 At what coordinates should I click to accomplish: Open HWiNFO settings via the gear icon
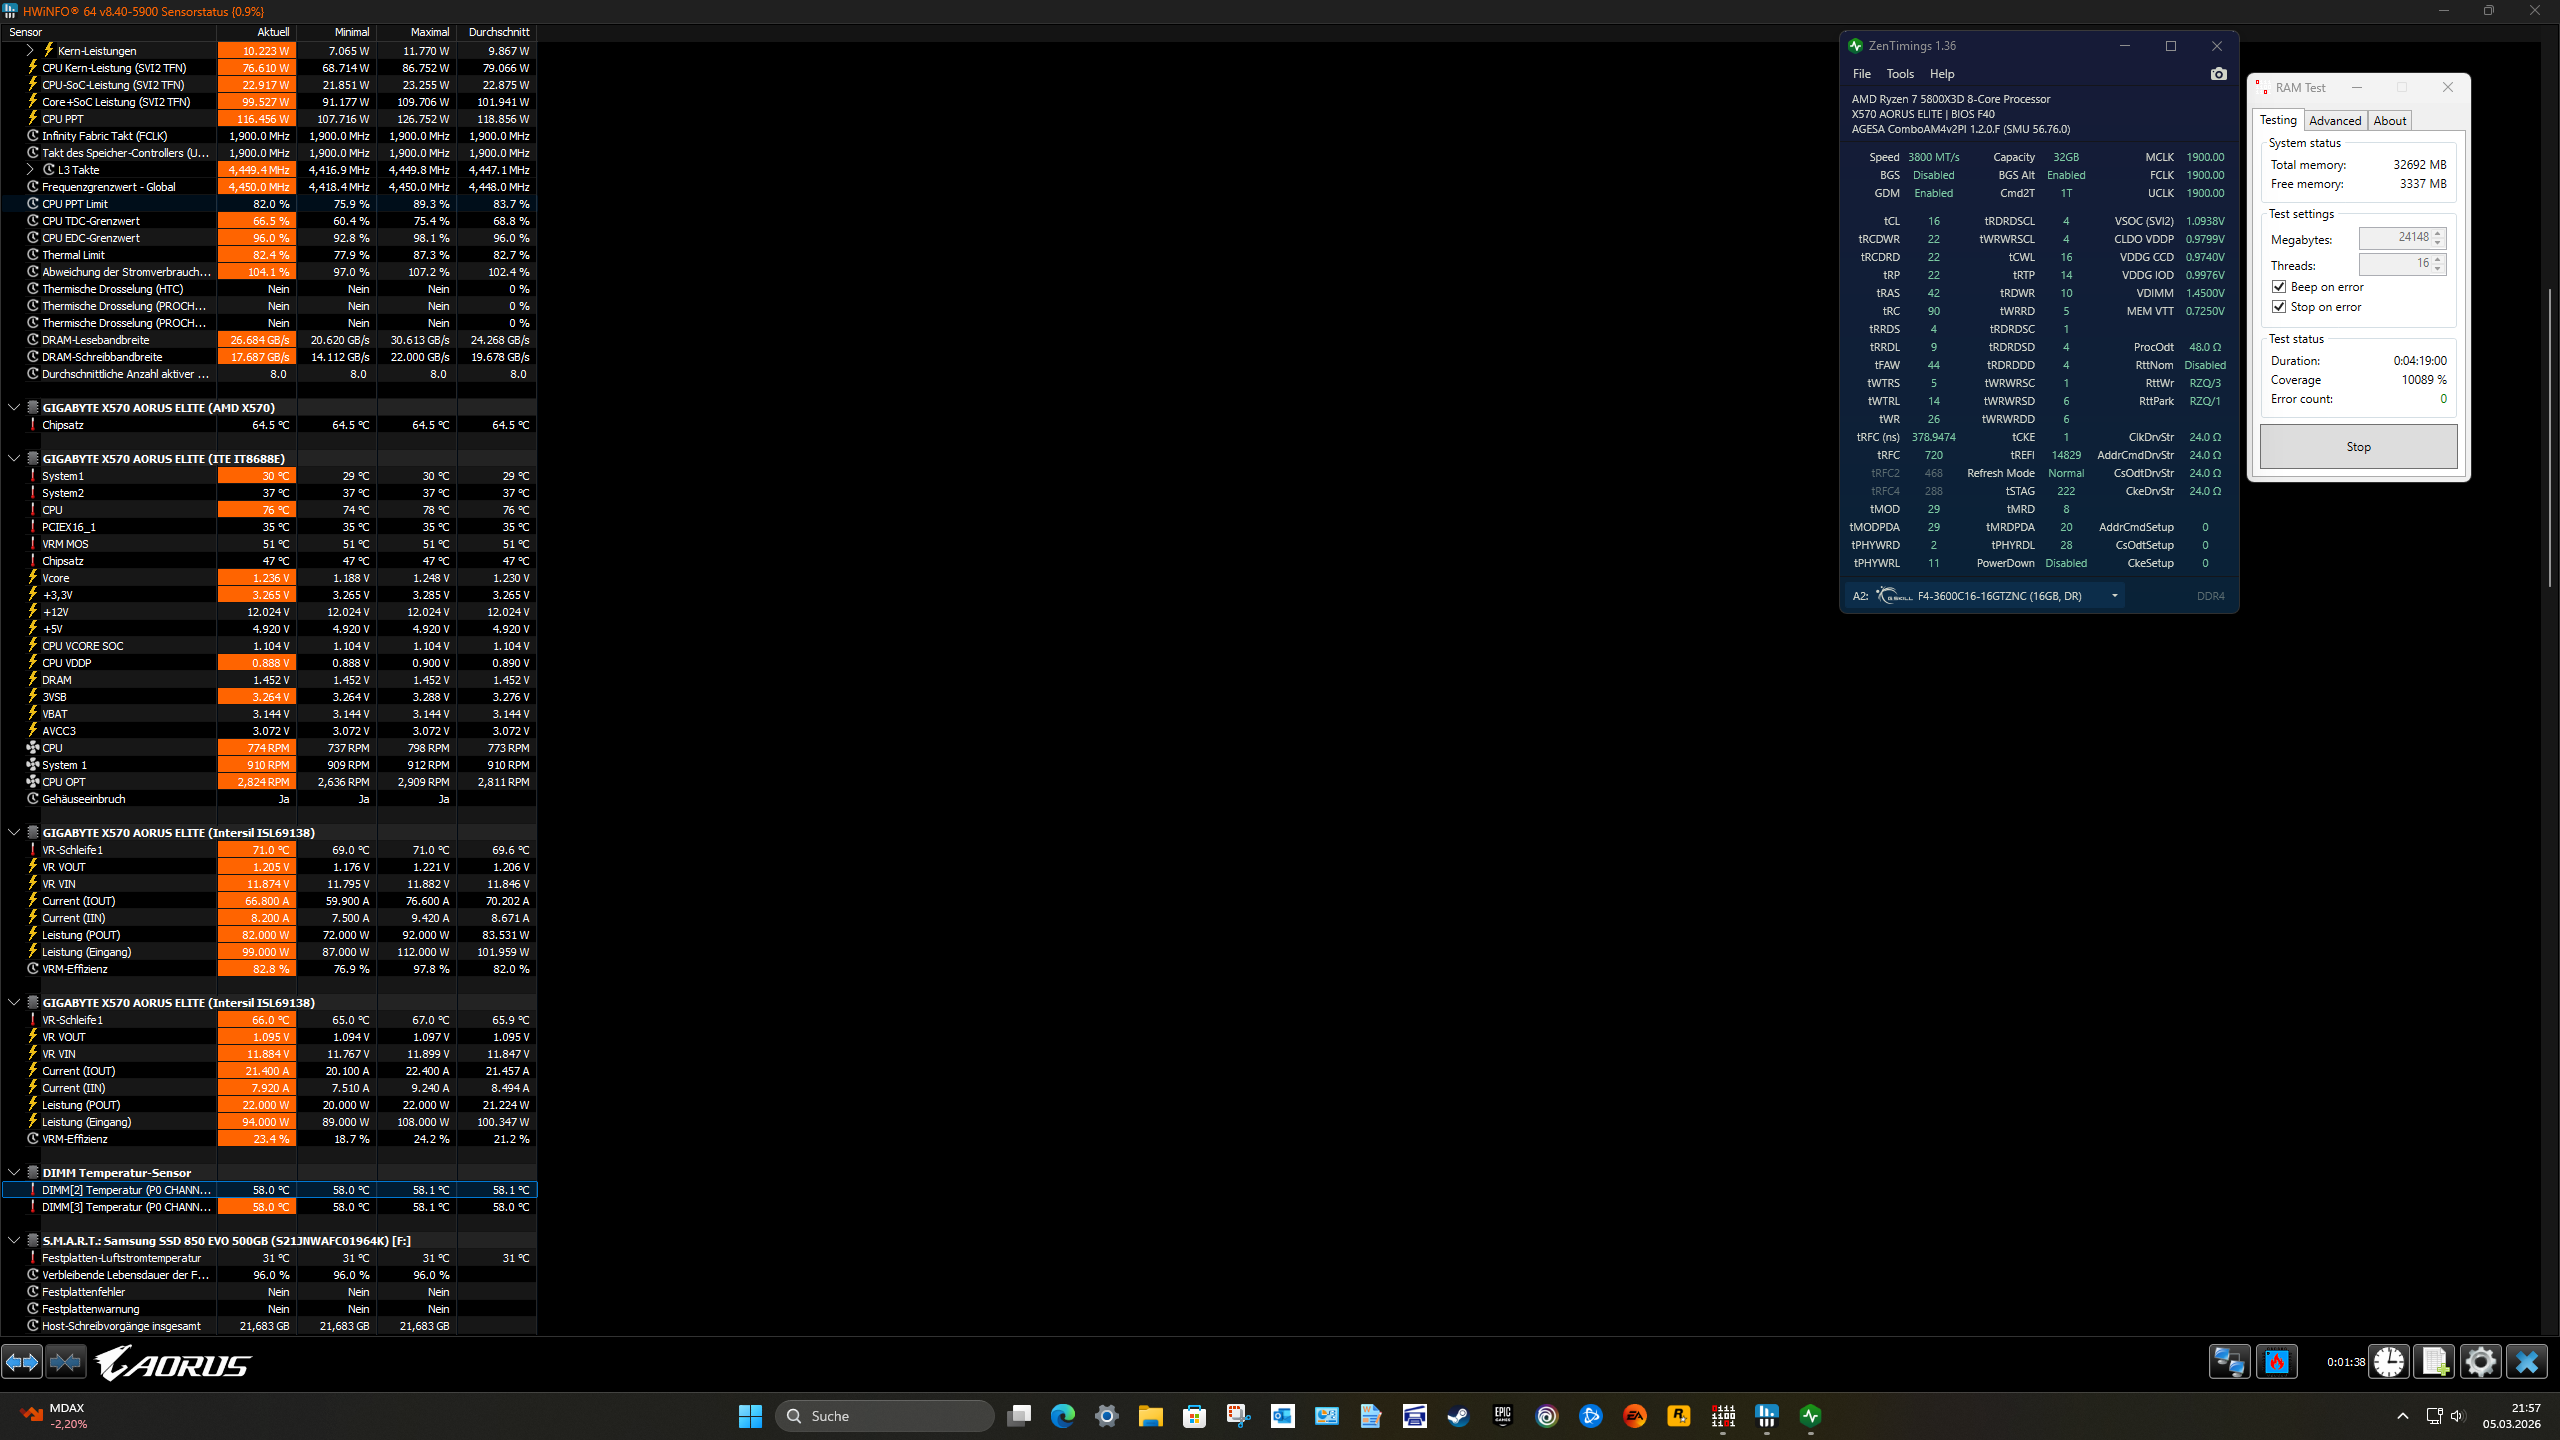point(2479,1362)
